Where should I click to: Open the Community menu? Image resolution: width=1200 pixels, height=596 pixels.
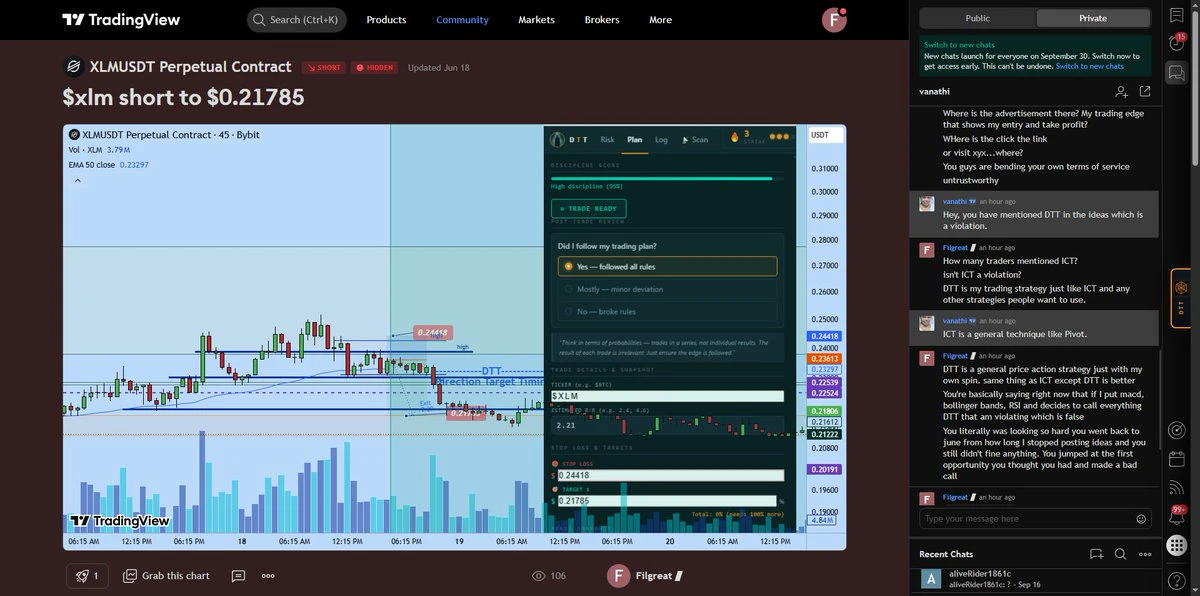[x=462, y=20]
